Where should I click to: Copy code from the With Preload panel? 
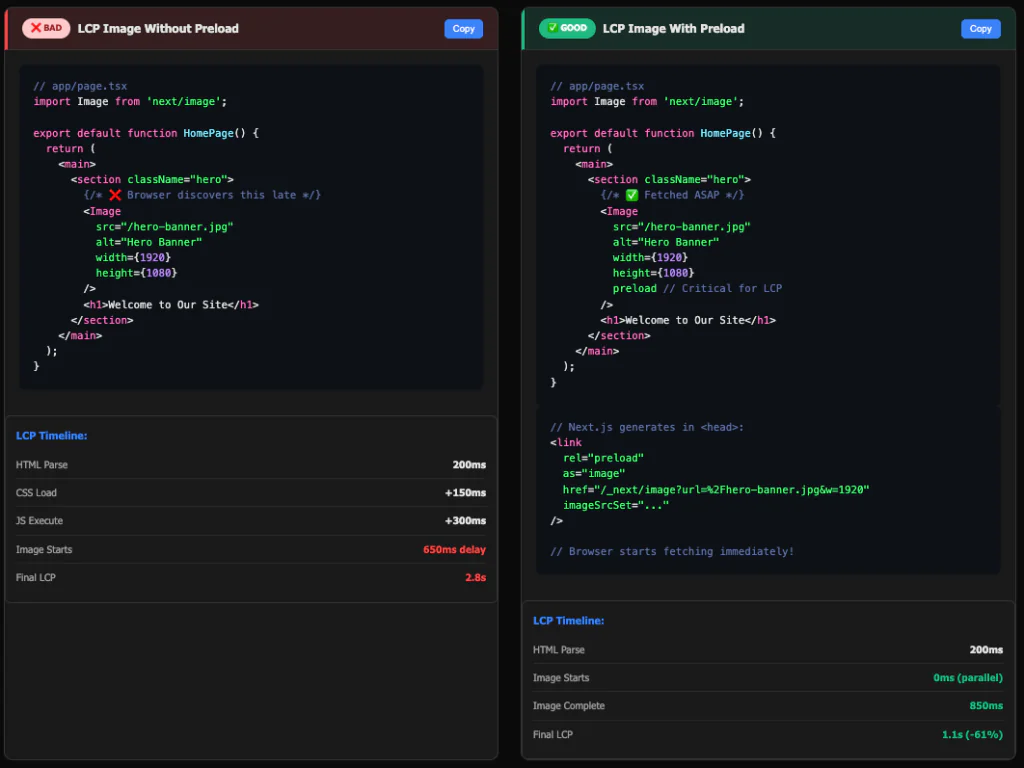pyautogui.click(x=980, y=28)
